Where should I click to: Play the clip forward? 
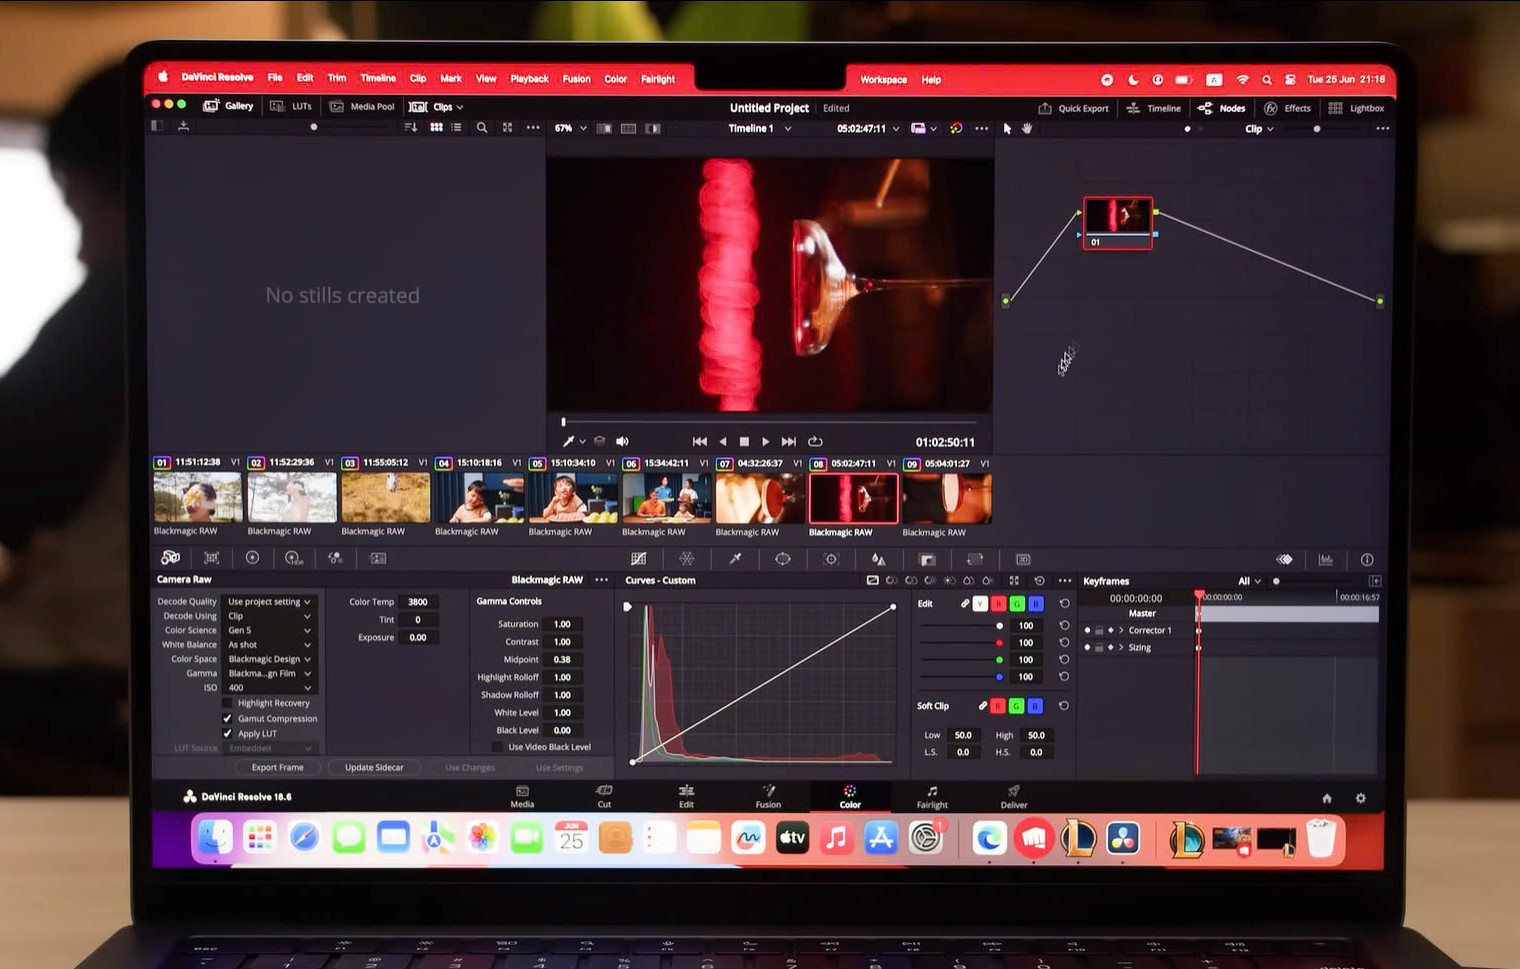click(766, 441)
